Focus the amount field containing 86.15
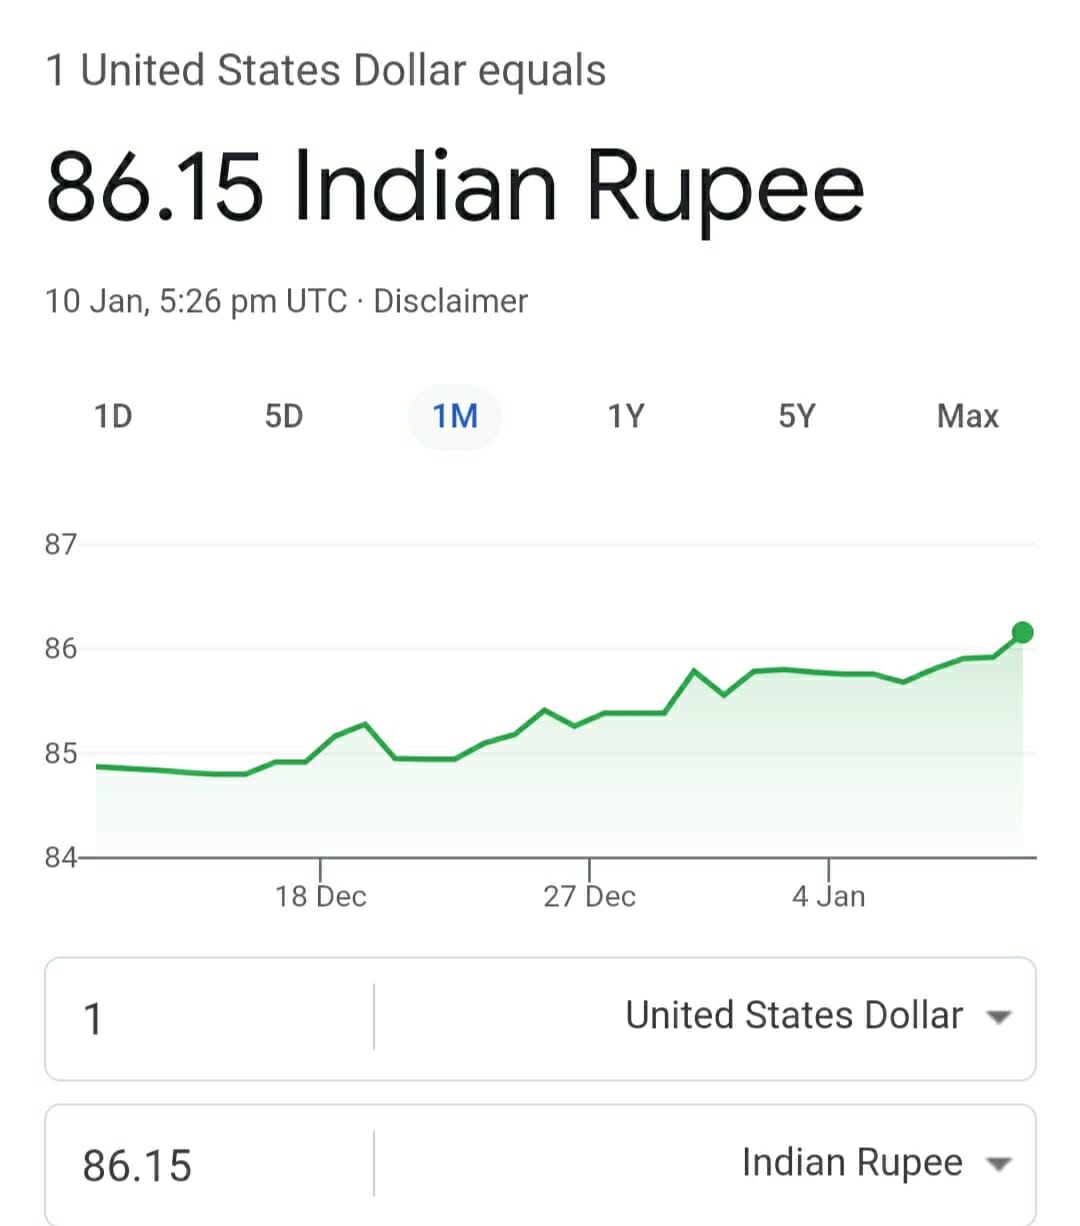The image size is (1080, 1226). (x=210, y=1165)
